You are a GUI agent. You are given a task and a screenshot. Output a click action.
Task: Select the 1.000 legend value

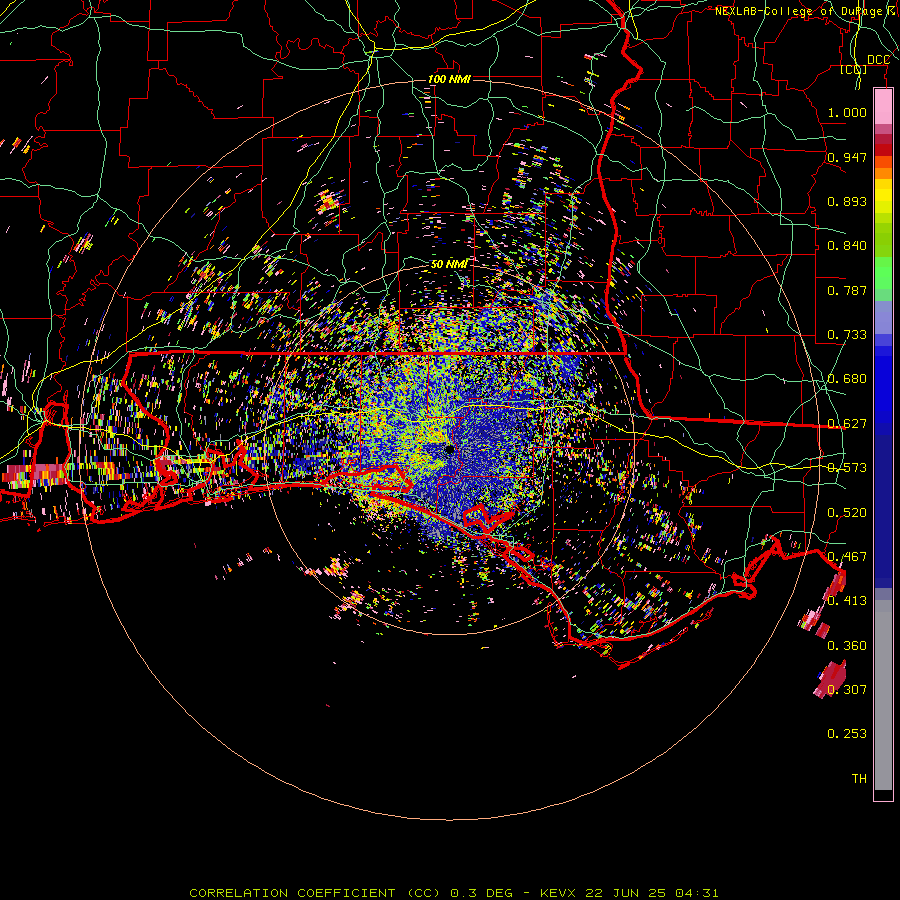847,112
